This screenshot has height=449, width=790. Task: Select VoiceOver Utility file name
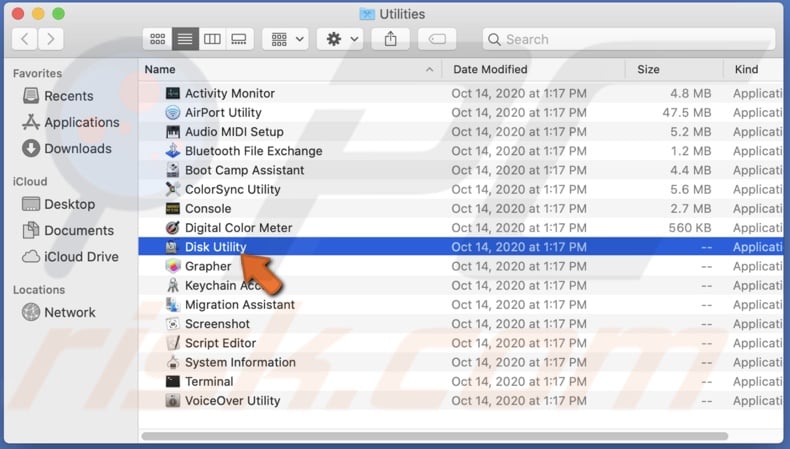(x=232, y=401)
